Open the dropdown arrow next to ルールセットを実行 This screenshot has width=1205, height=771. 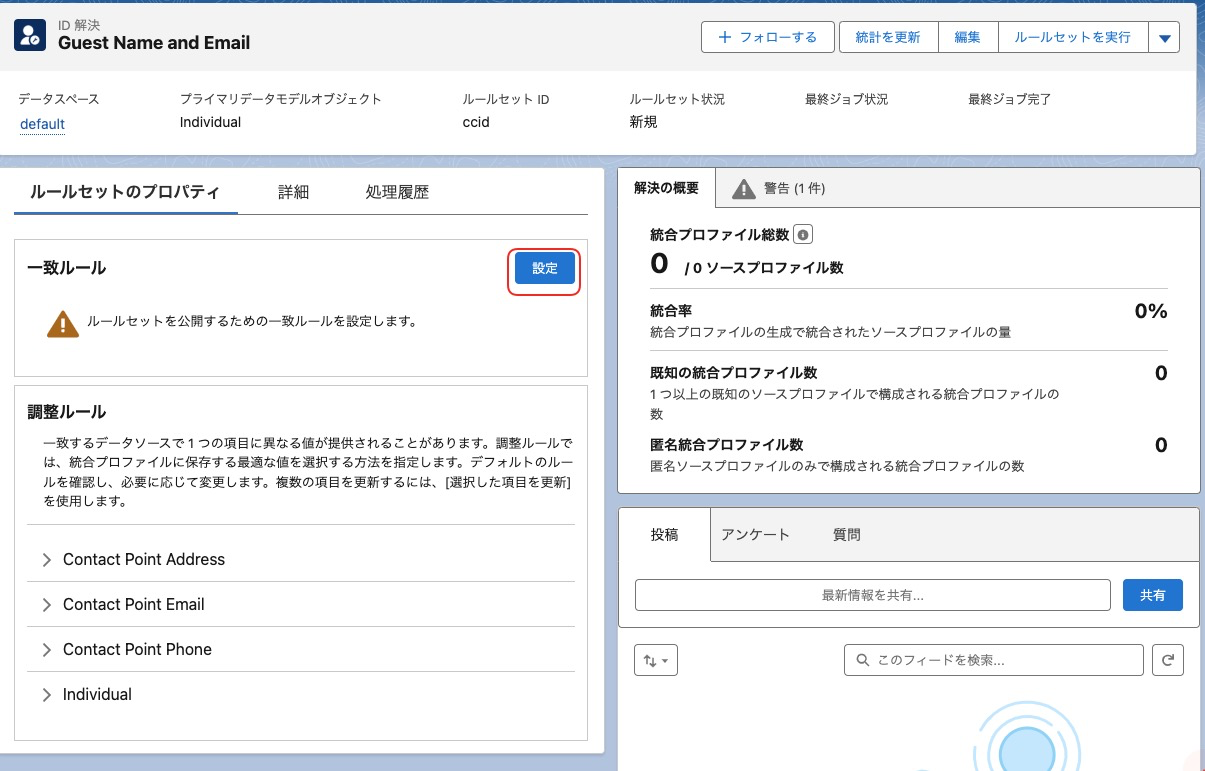pyautogui.click(x=1164, y=38)
